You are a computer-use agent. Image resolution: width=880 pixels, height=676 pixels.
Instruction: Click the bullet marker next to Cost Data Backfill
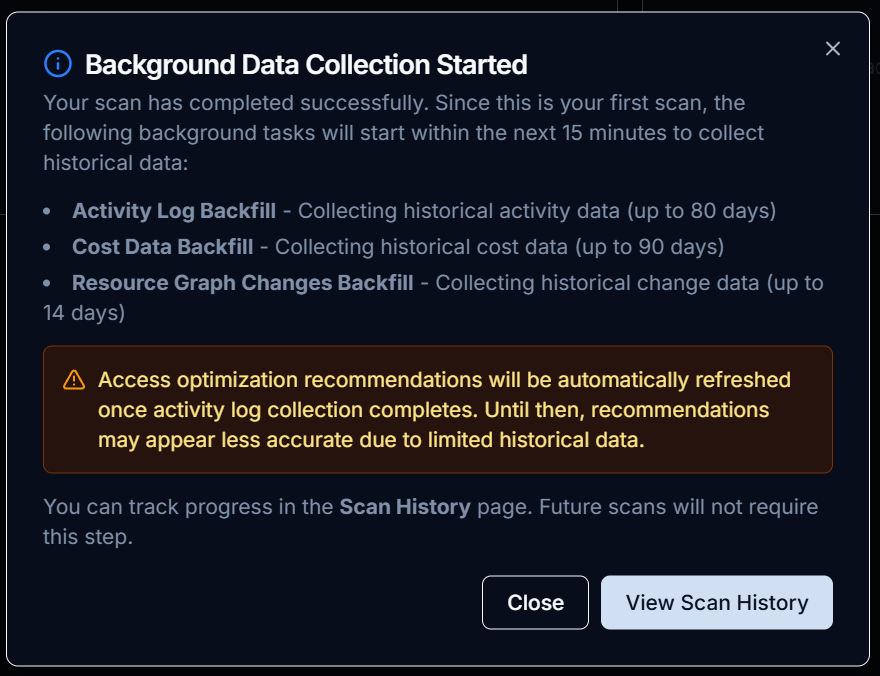click(x=46, y=247)
